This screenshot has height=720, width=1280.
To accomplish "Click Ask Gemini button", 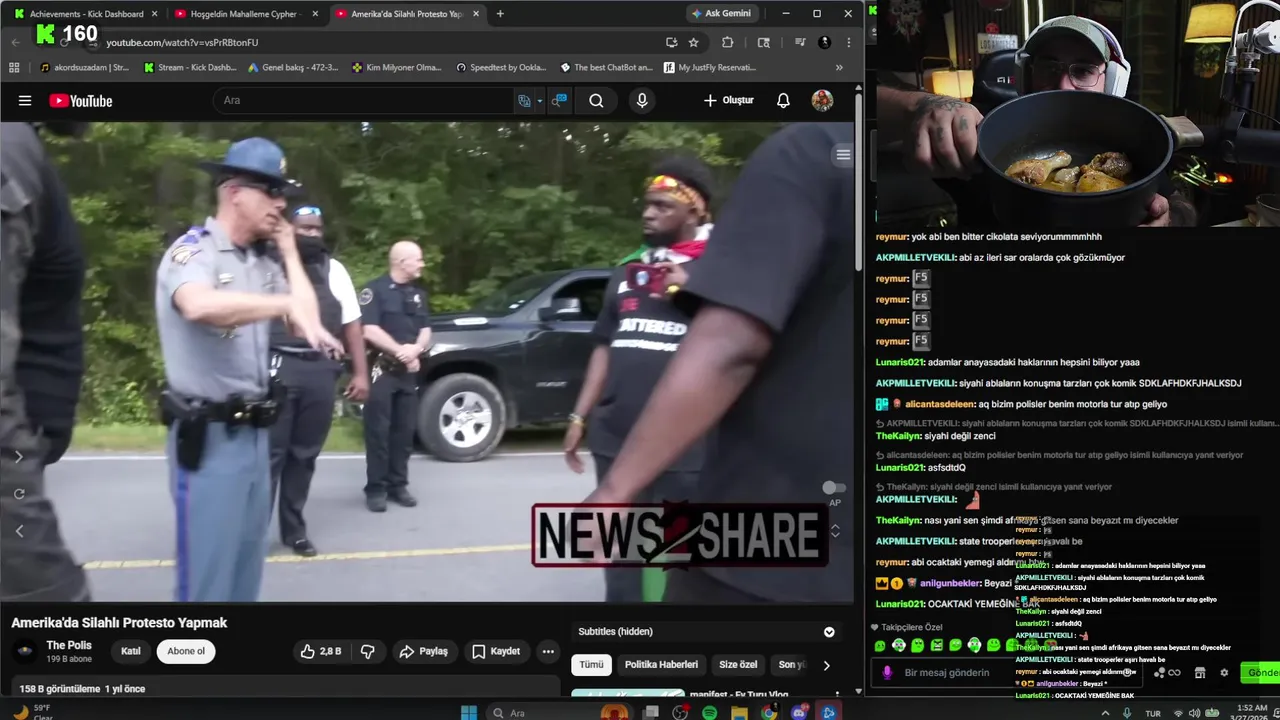I will (x=720, y=14).
